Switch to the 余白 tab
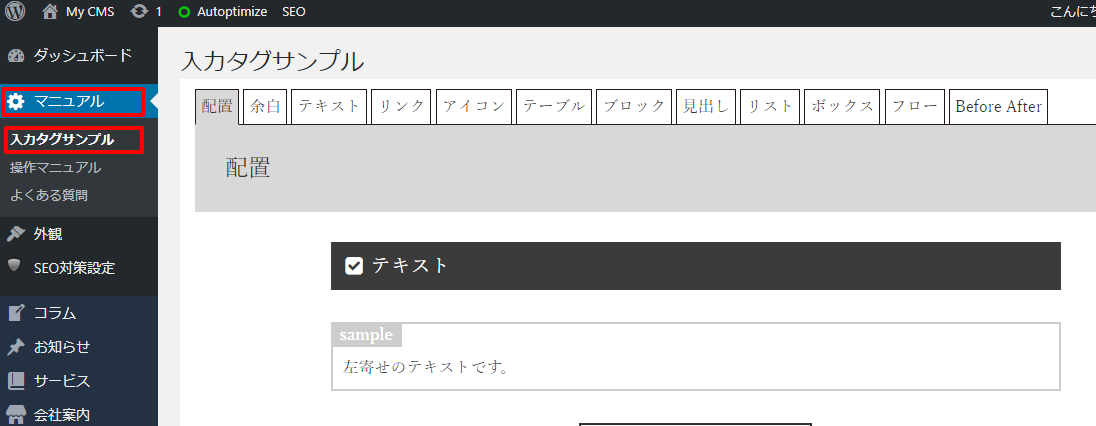 coord(265,106)
